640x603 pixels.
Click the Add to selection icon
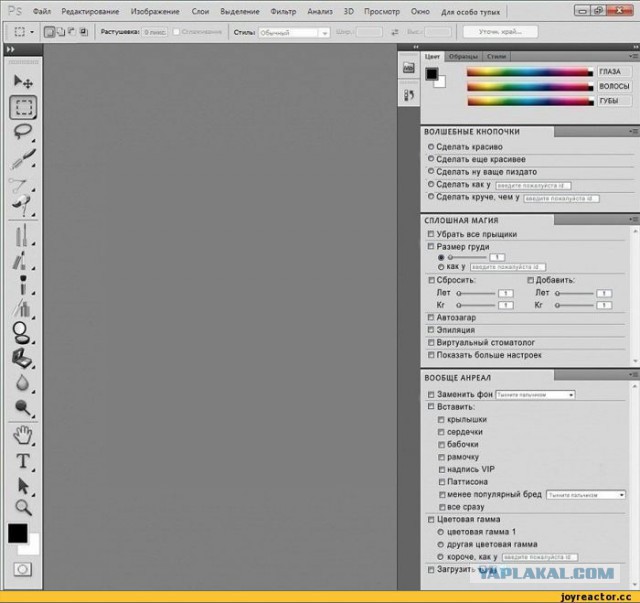pyautogui.click(x=61, y=32)
